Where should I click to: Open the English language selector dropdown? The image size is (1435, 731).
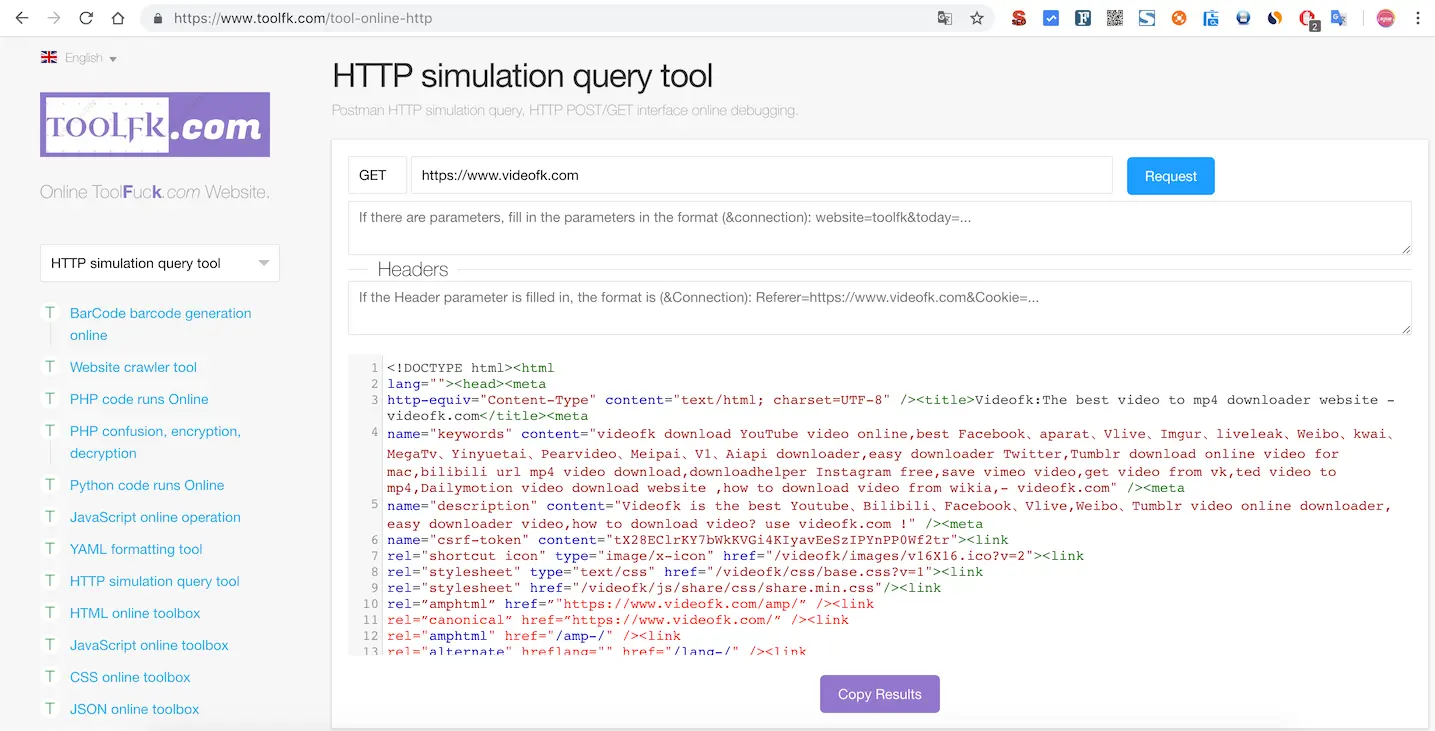(80, 57)
